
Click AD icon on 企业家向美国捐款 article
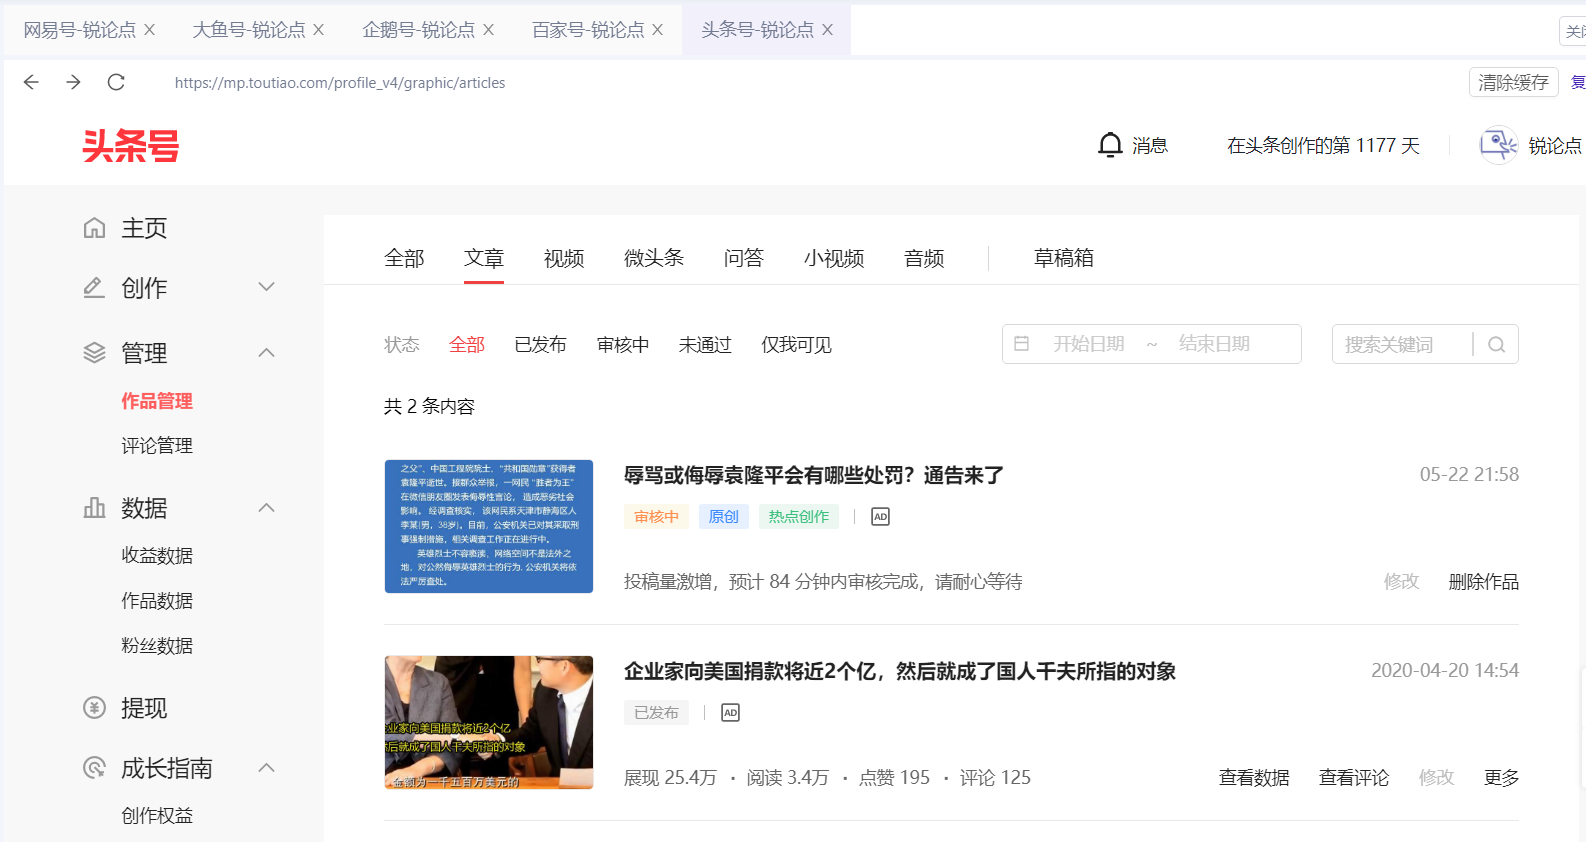[x=730, y=713]
